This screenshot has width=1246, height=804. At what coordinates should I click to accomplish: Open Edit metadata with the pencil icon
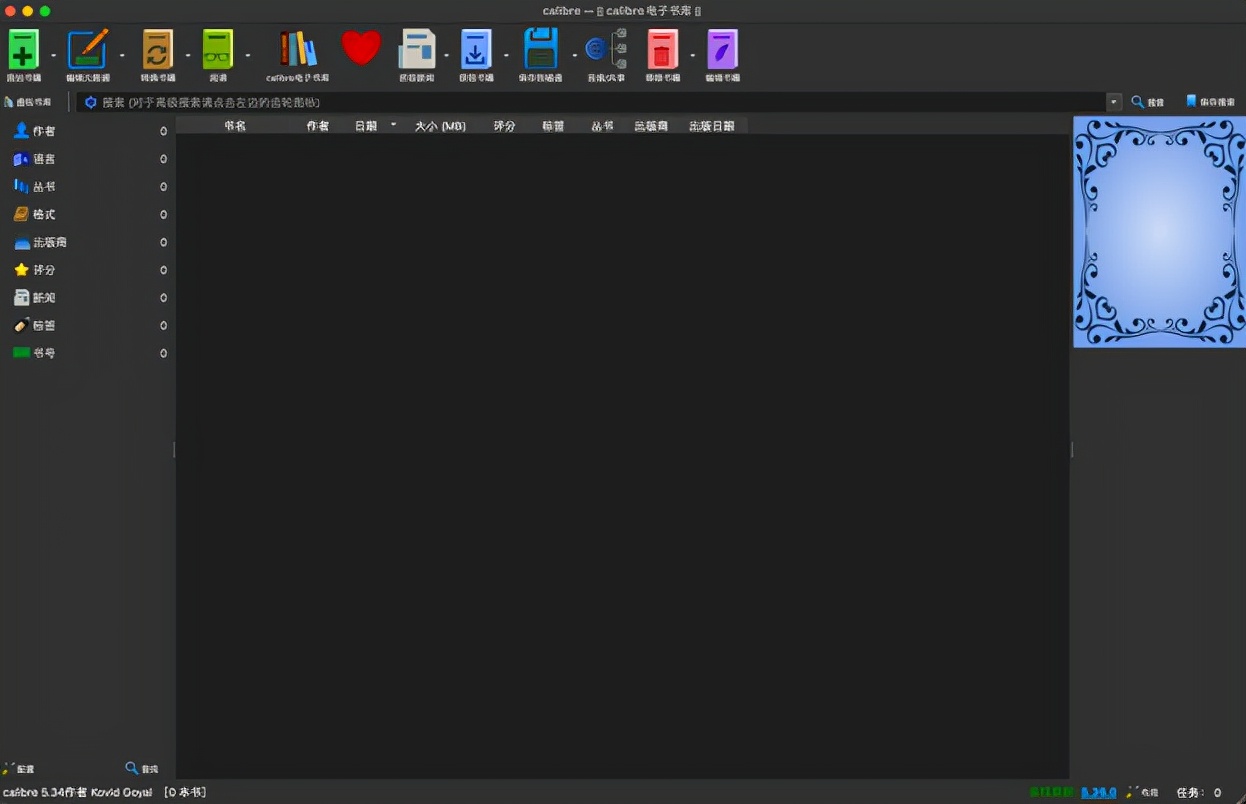87,49
